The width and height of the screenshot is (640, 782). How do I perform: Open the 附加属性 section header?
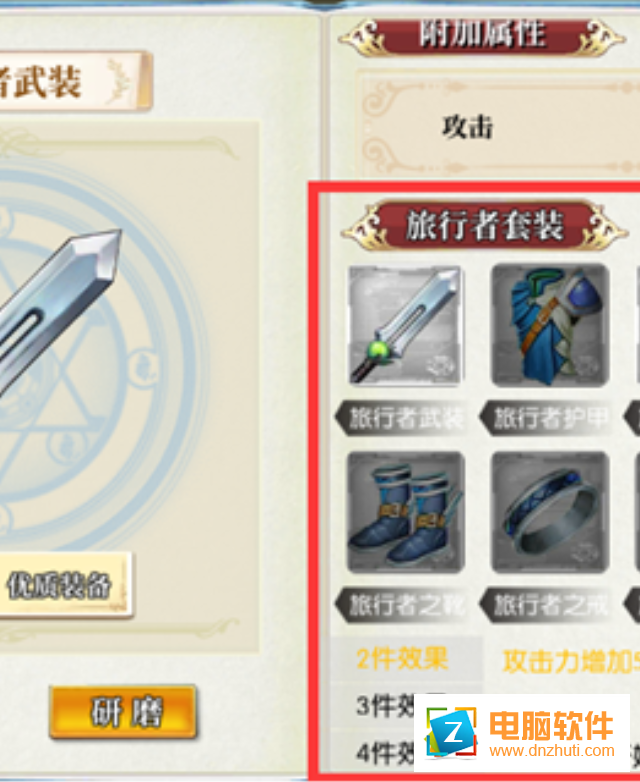(x=482, y=35)
